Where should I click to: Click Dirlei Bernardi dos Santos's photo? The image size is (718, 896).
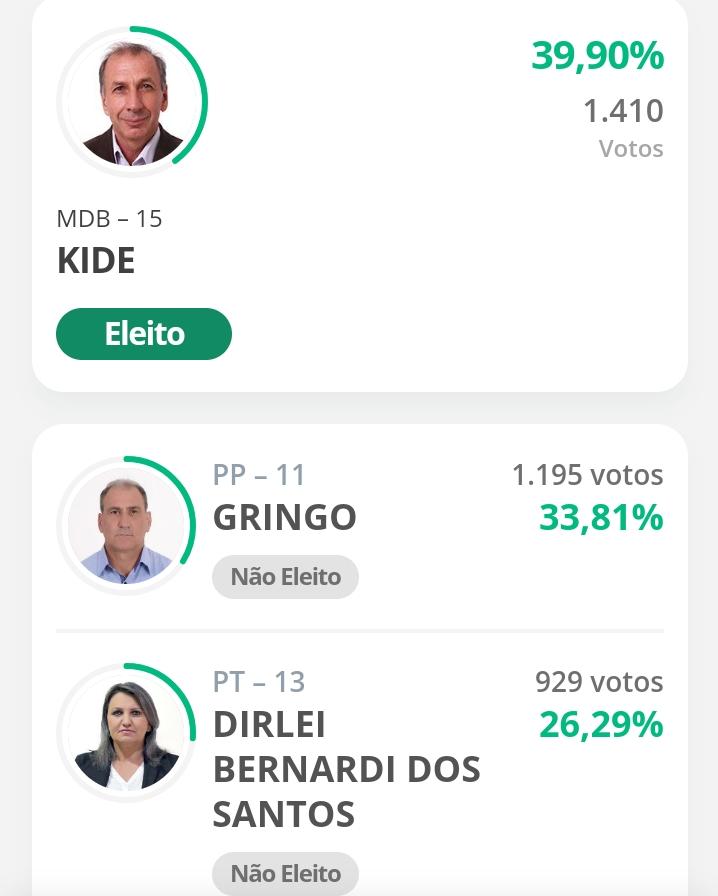click(127, 735)
